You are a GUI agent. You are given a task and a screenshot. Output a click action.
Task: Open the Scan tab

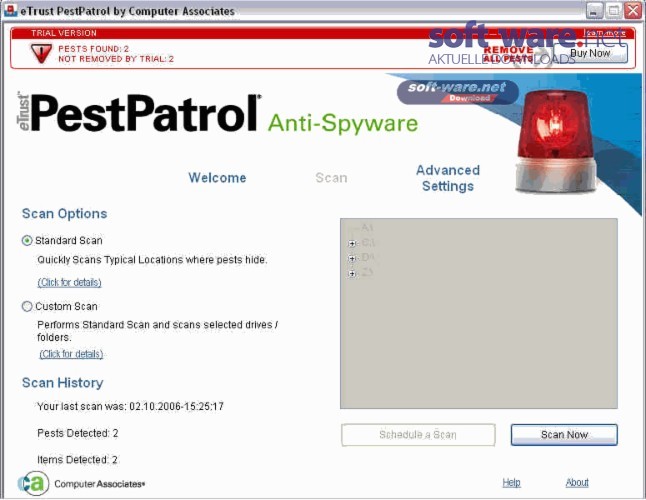coord(331,178)
